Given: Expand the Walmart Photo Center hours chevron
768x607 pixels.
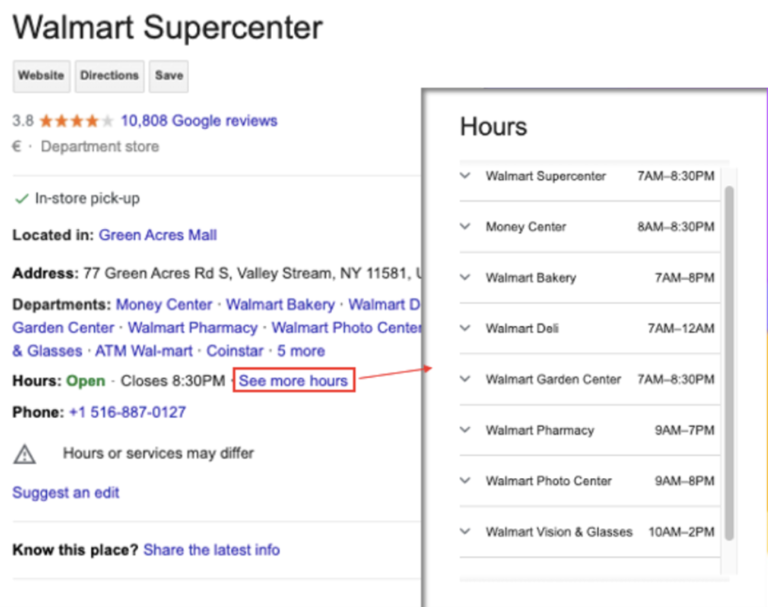Looking at the screenshot, I should (x=465, y=481).
